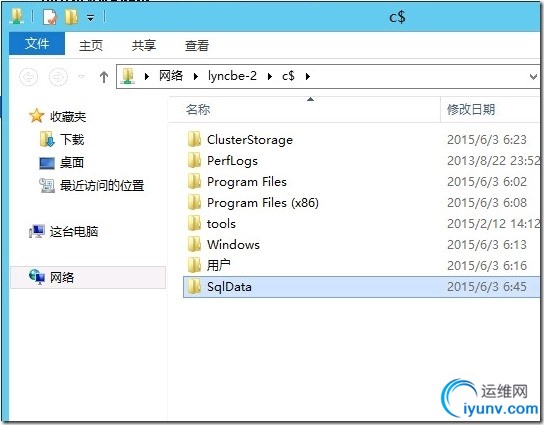Click the network location icon in address bar
The height and width of the screenshot is (425, 544).
127,76
